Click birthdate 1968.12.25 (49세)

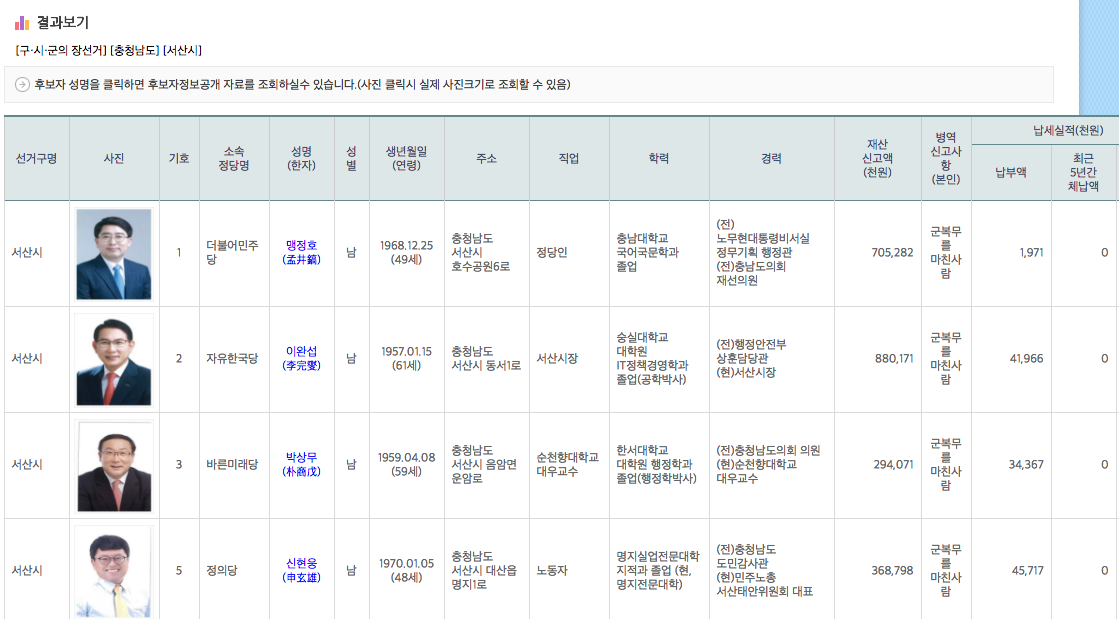(406, 253)
